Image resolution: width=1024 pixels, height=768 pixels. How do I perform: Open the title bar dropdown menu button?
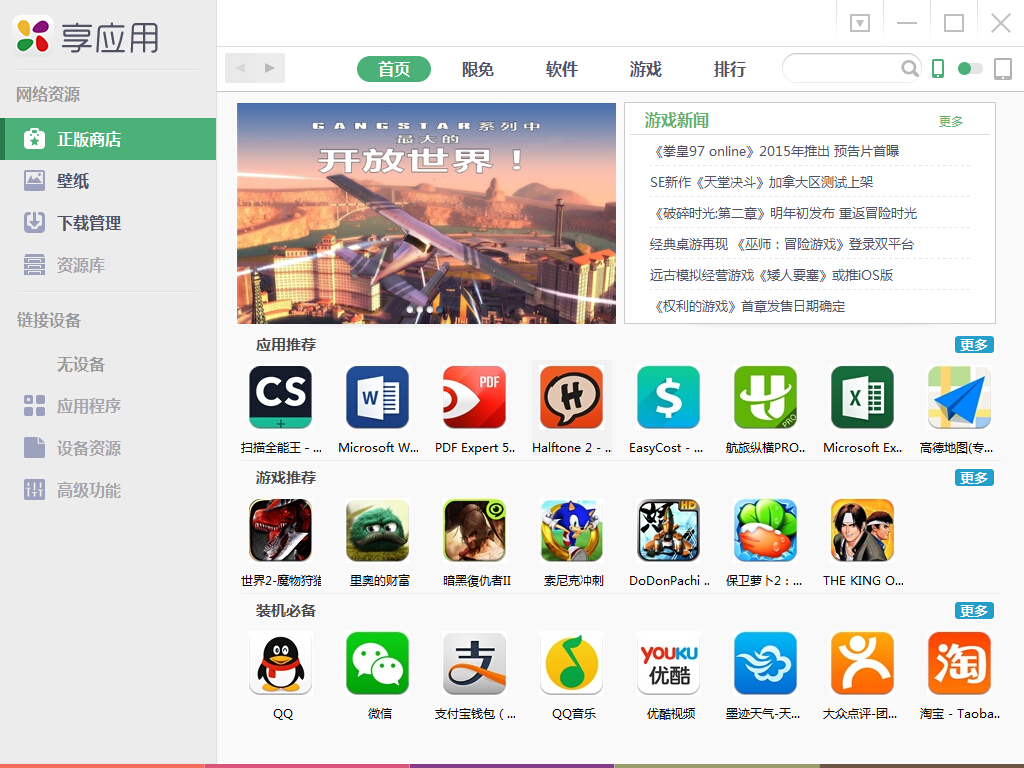point(859,24)
